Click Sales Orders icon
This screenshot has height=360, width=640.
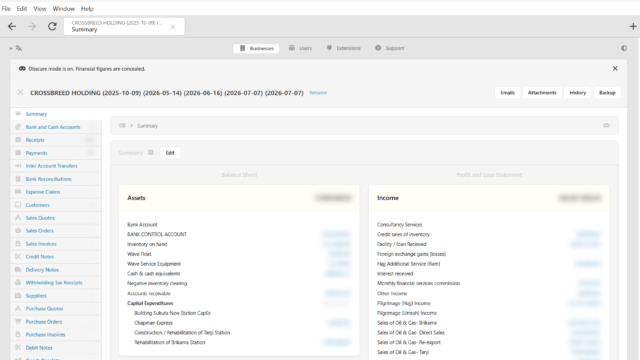coord(18,231)
